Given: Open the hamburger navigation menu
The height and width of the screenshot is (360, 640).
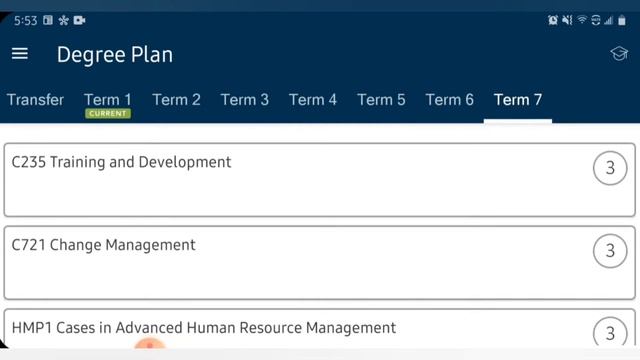Looking at the screenshot, I should [x=20, y=54].
